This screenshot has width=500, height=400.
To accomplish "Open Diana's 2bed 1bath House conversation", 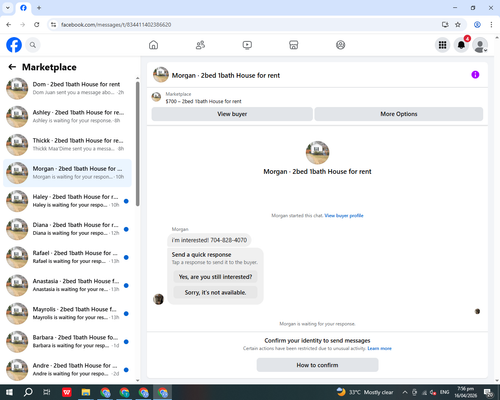I will click(67, 229).
